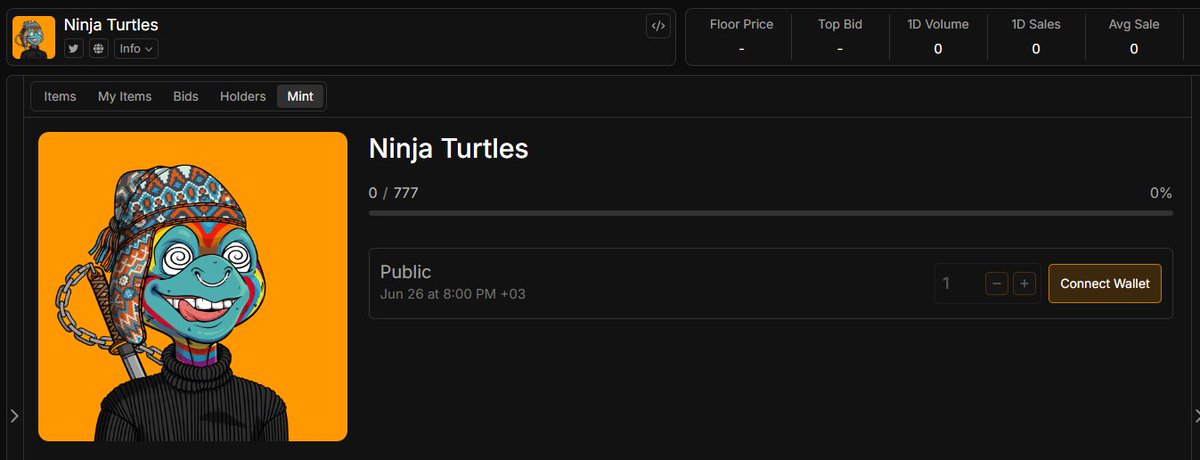Click the Ninja Turtles header title
Image resolution: width=1200 pixels, height=460 pixels.
[111, 24]
